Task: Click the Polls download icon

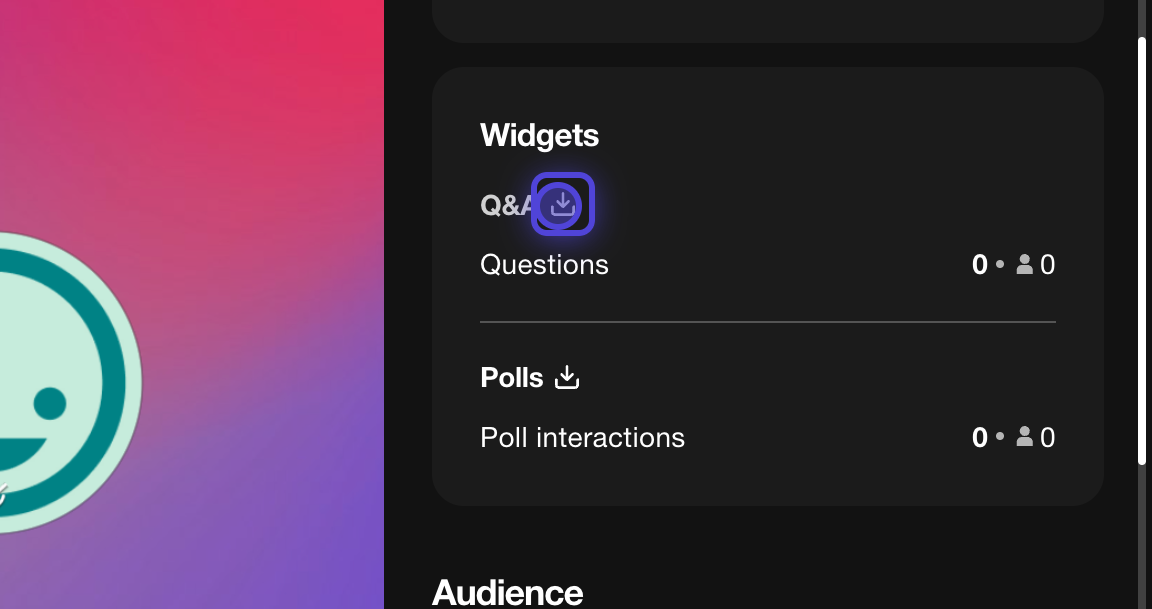Action: click(567, 378)
